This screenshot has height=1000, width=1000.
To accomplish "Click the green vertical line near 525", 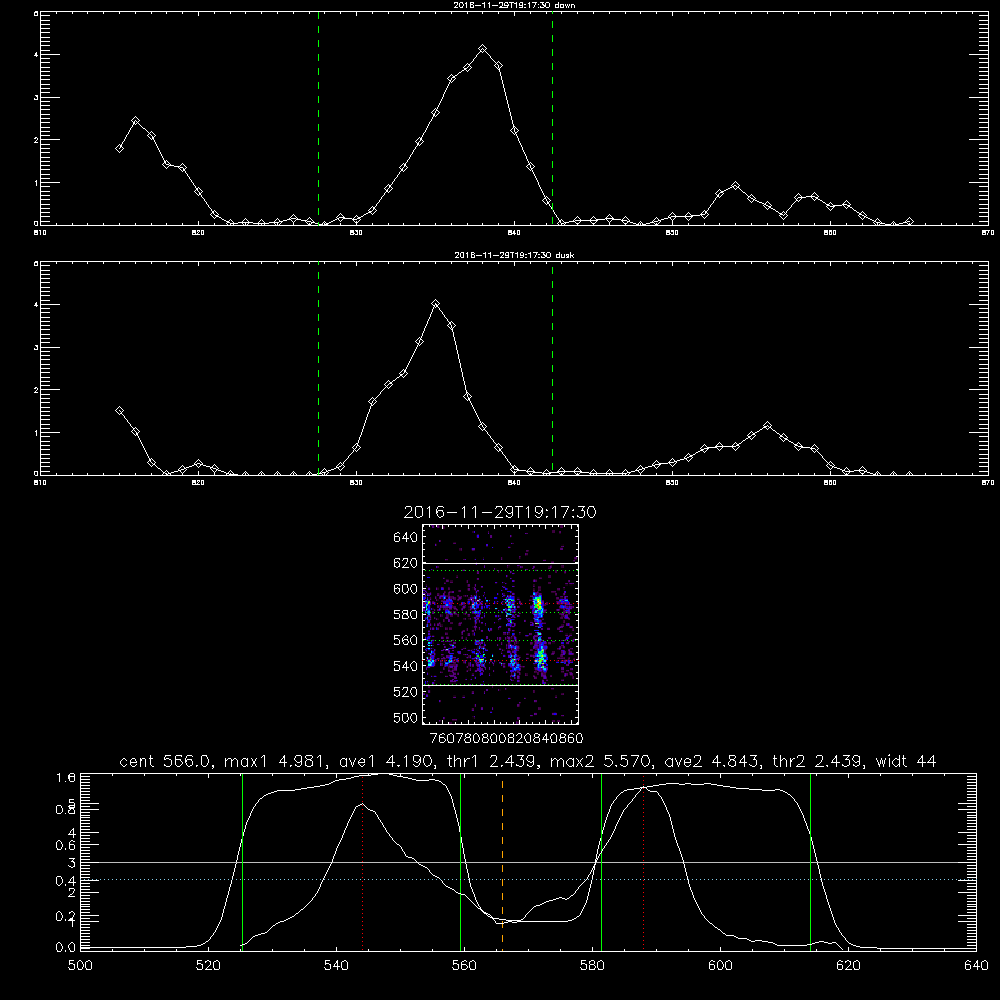I will [242, 861].
